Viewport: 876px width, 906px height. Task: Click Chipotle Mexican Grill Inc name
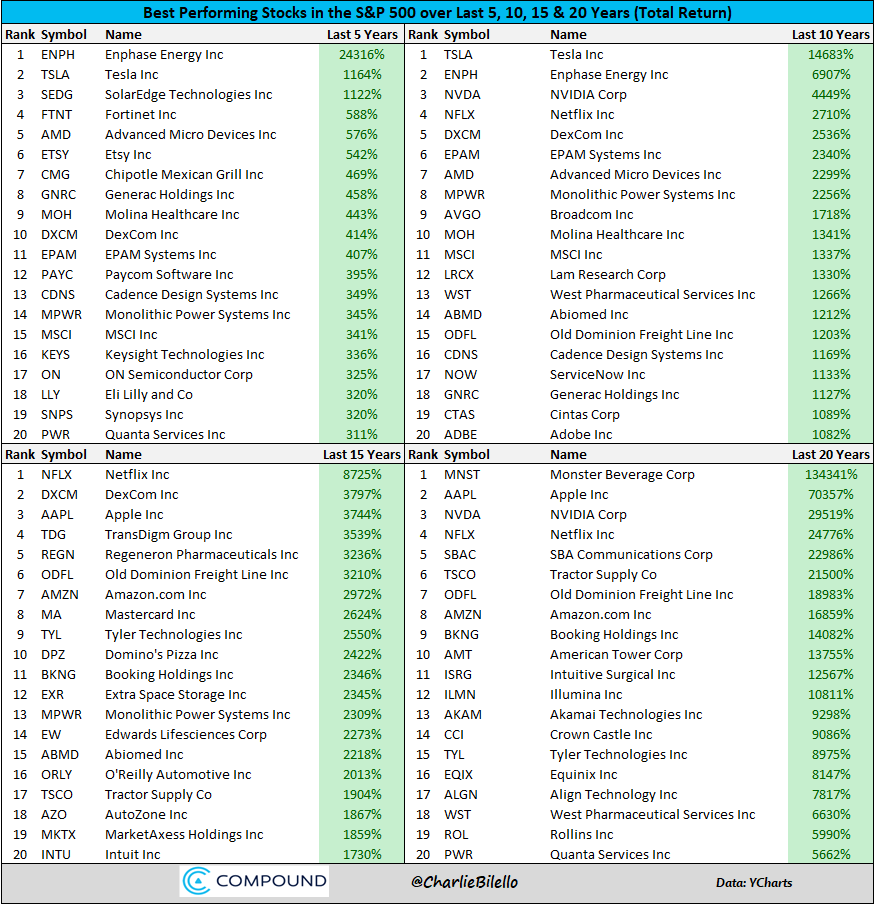tap(184, 175)
